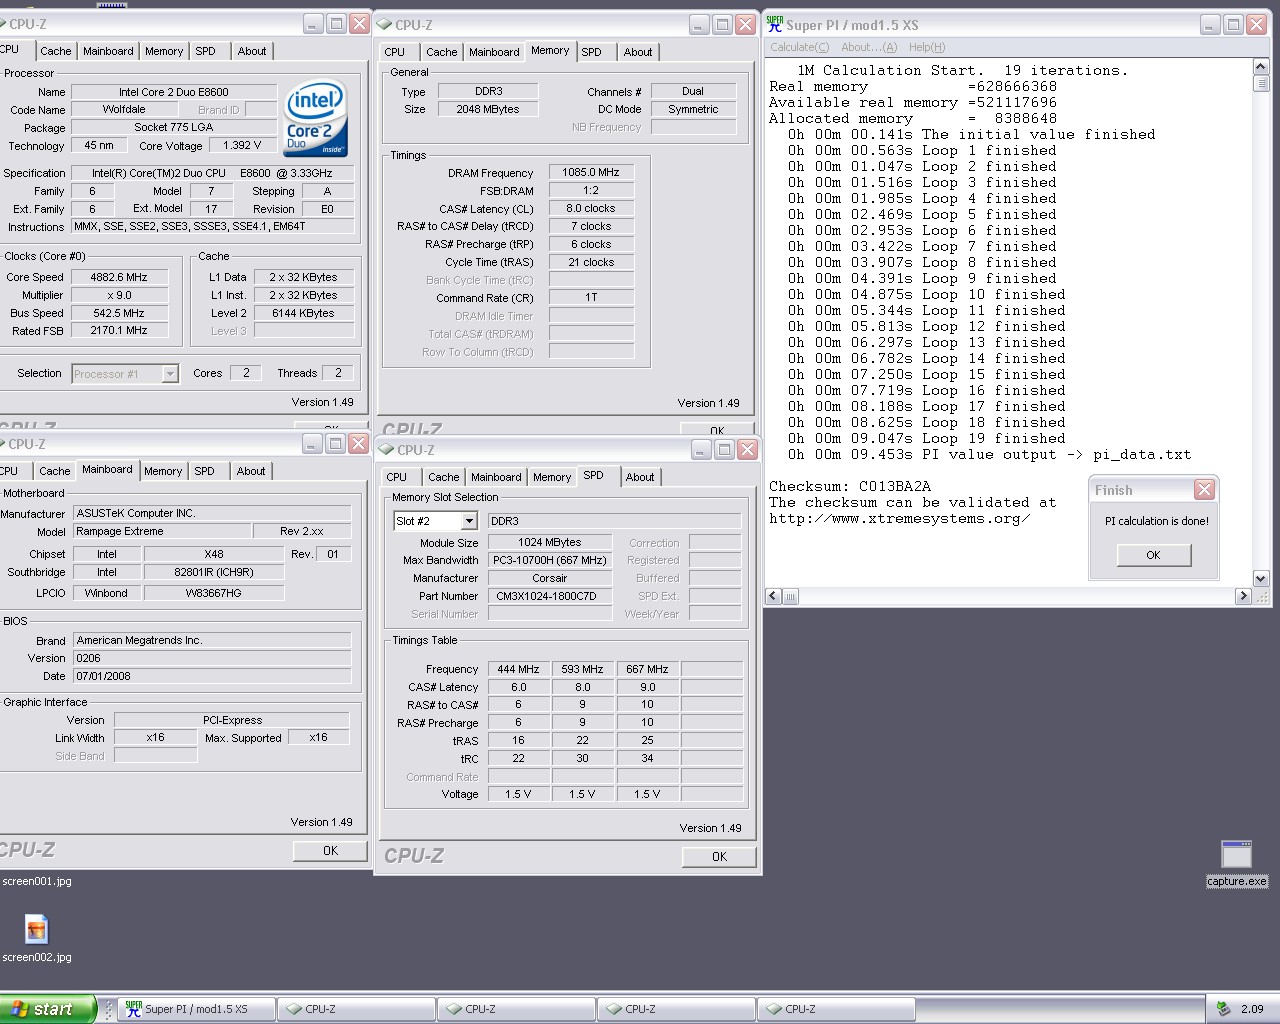Open Calculate menu in Super PI
The image size is (1280, 1024).
pyautogui.click(x=799, y=47)
